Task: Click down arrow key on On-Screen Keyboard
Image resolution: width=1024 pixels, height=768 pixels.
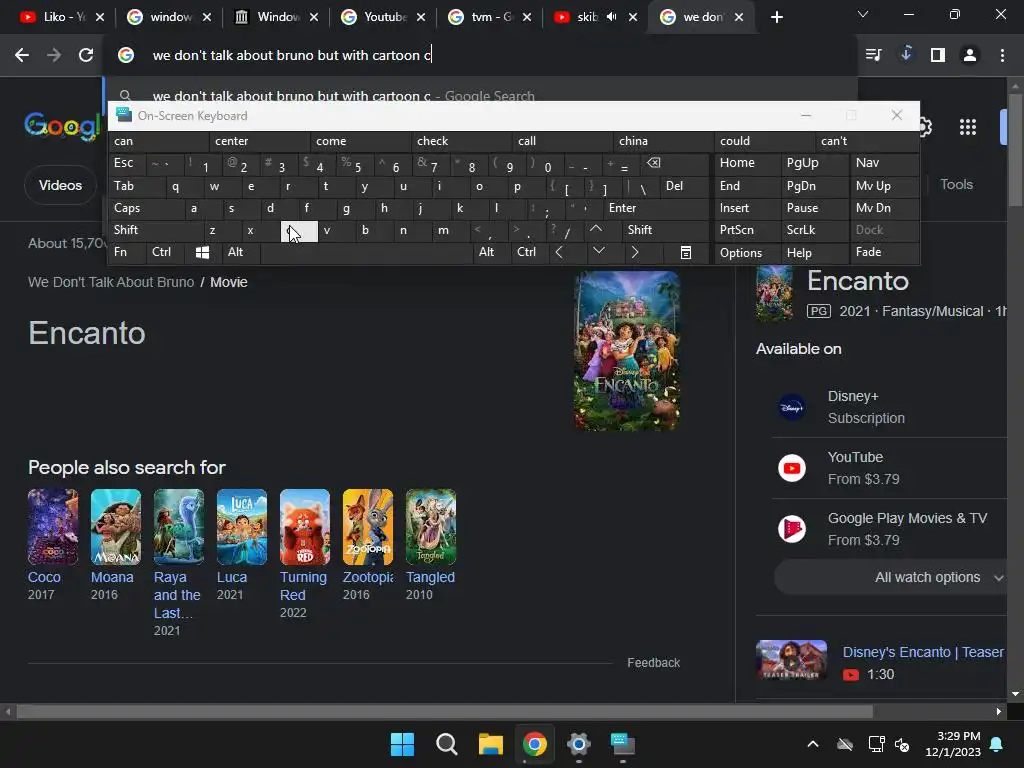Action: point(599,252)
